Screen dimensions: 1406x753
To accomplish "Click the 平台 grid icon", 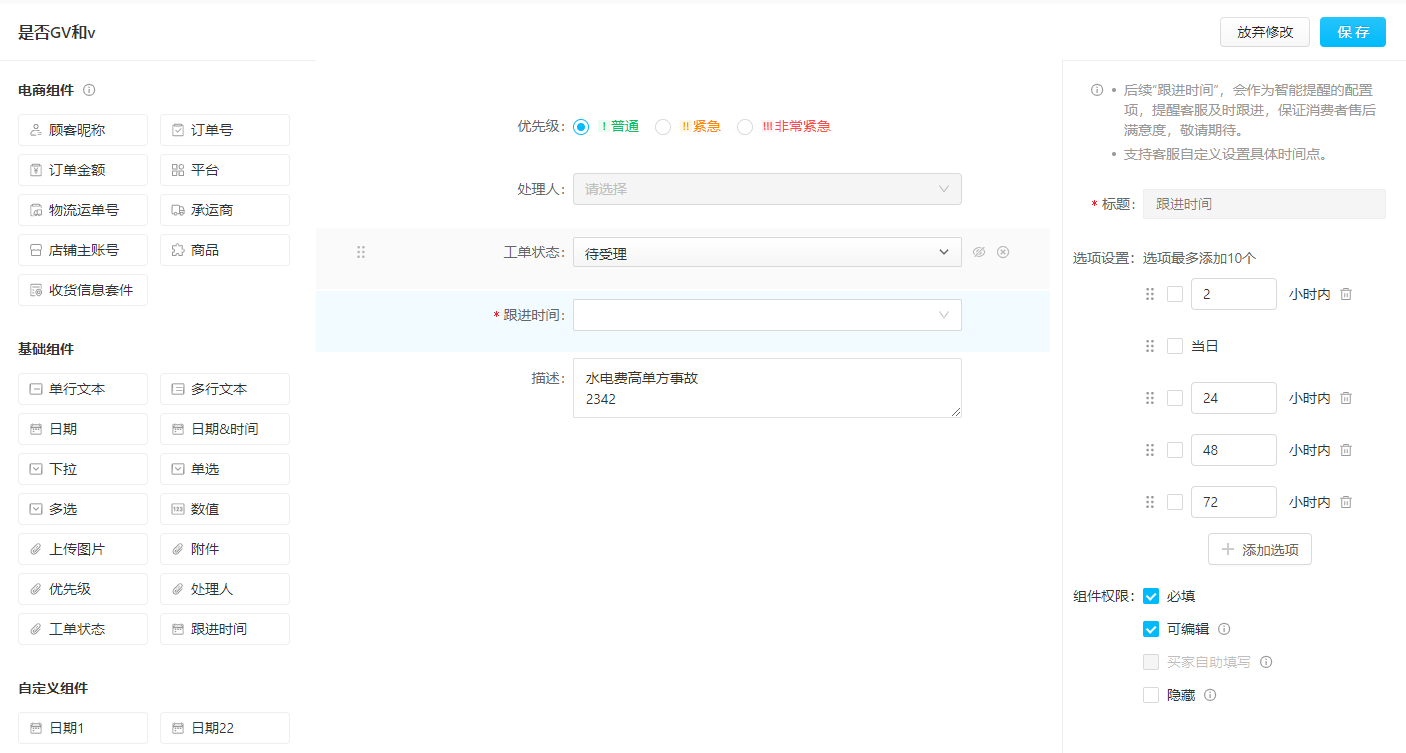I will 178,170.
